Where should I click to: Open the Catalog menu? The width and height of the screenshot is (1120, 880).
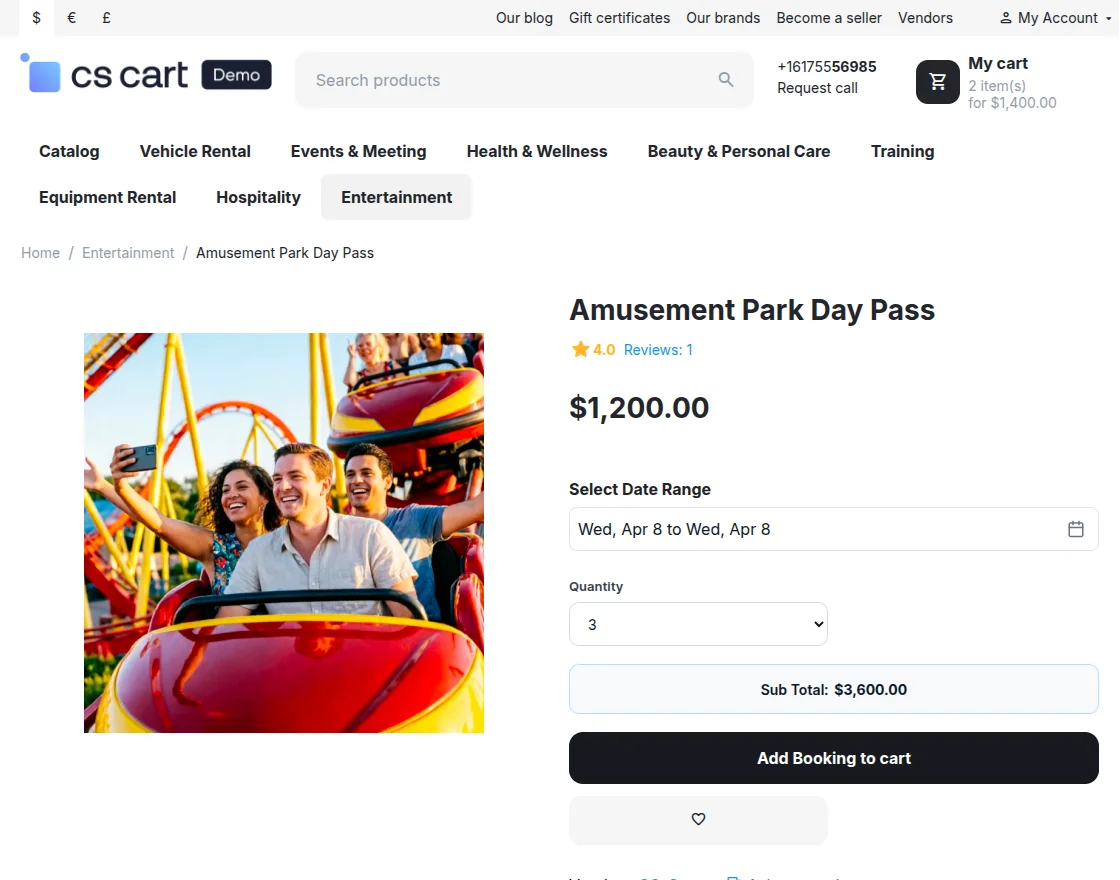(x=68, y=151)
